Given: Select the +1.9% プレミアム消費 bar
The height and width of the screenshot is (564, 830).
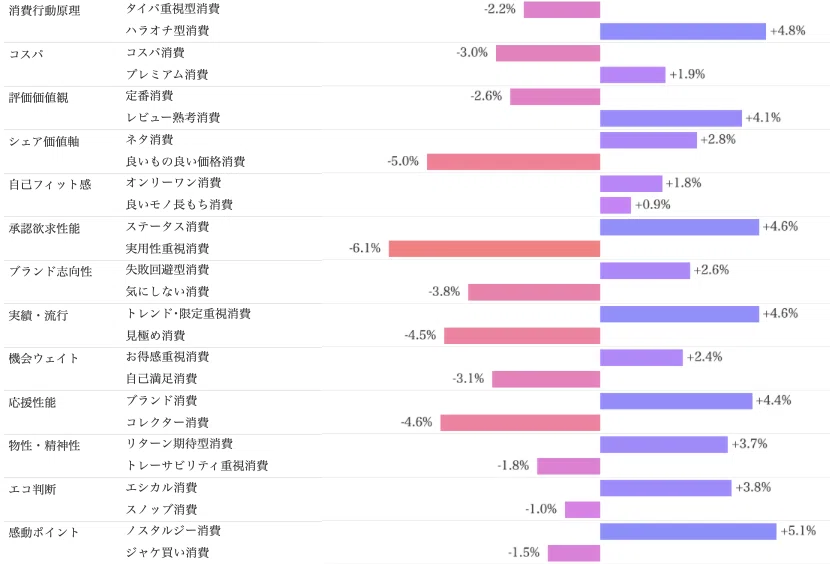Looking at the screenshot, I should [x=633, y=75].
